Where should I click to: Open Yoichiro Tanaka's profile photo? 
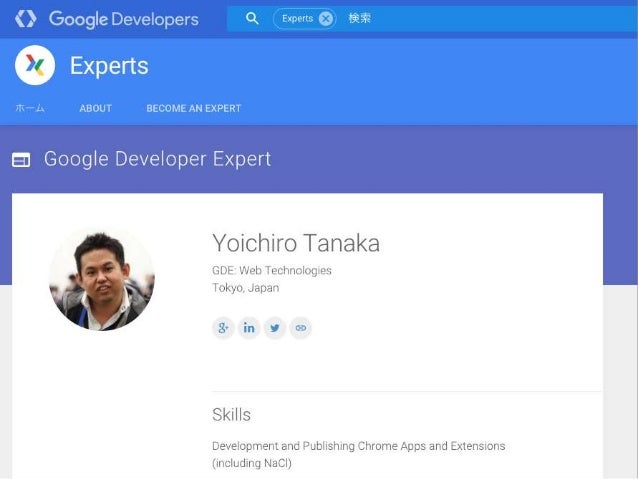[102, 279]
